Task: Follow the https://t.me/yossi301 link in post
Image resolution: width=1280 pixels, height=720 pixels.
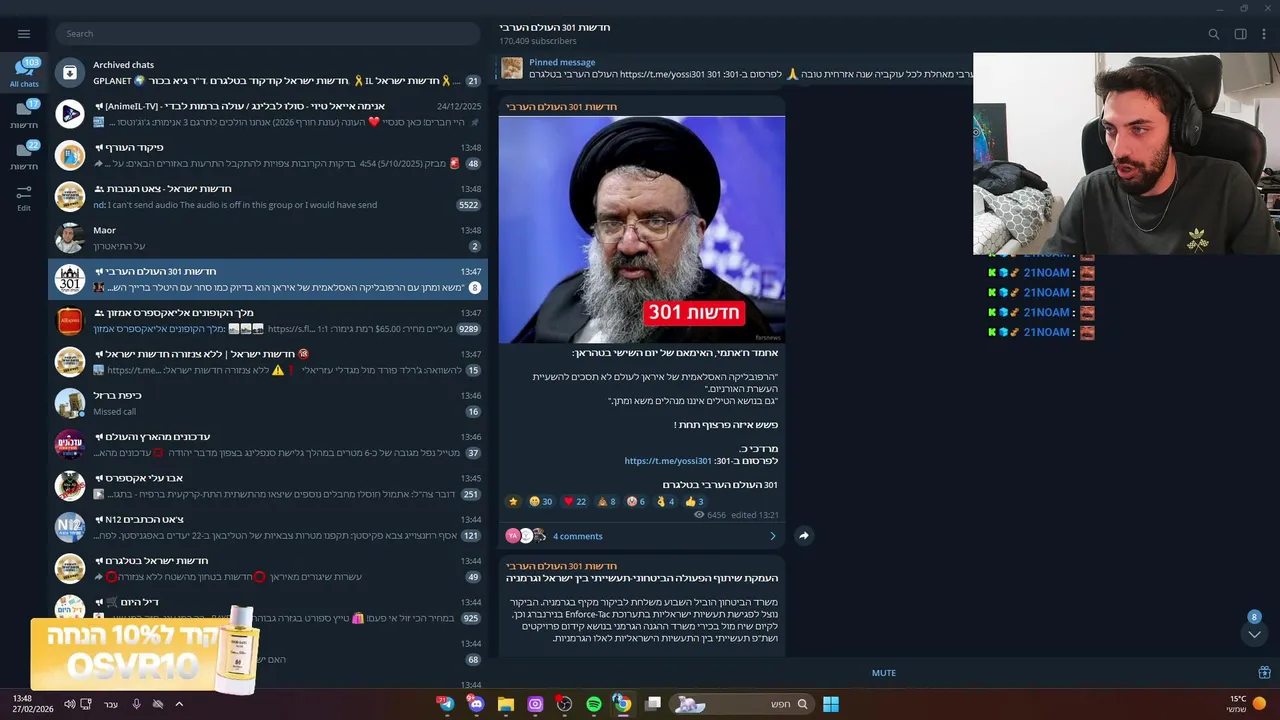Action: point(668,461)
